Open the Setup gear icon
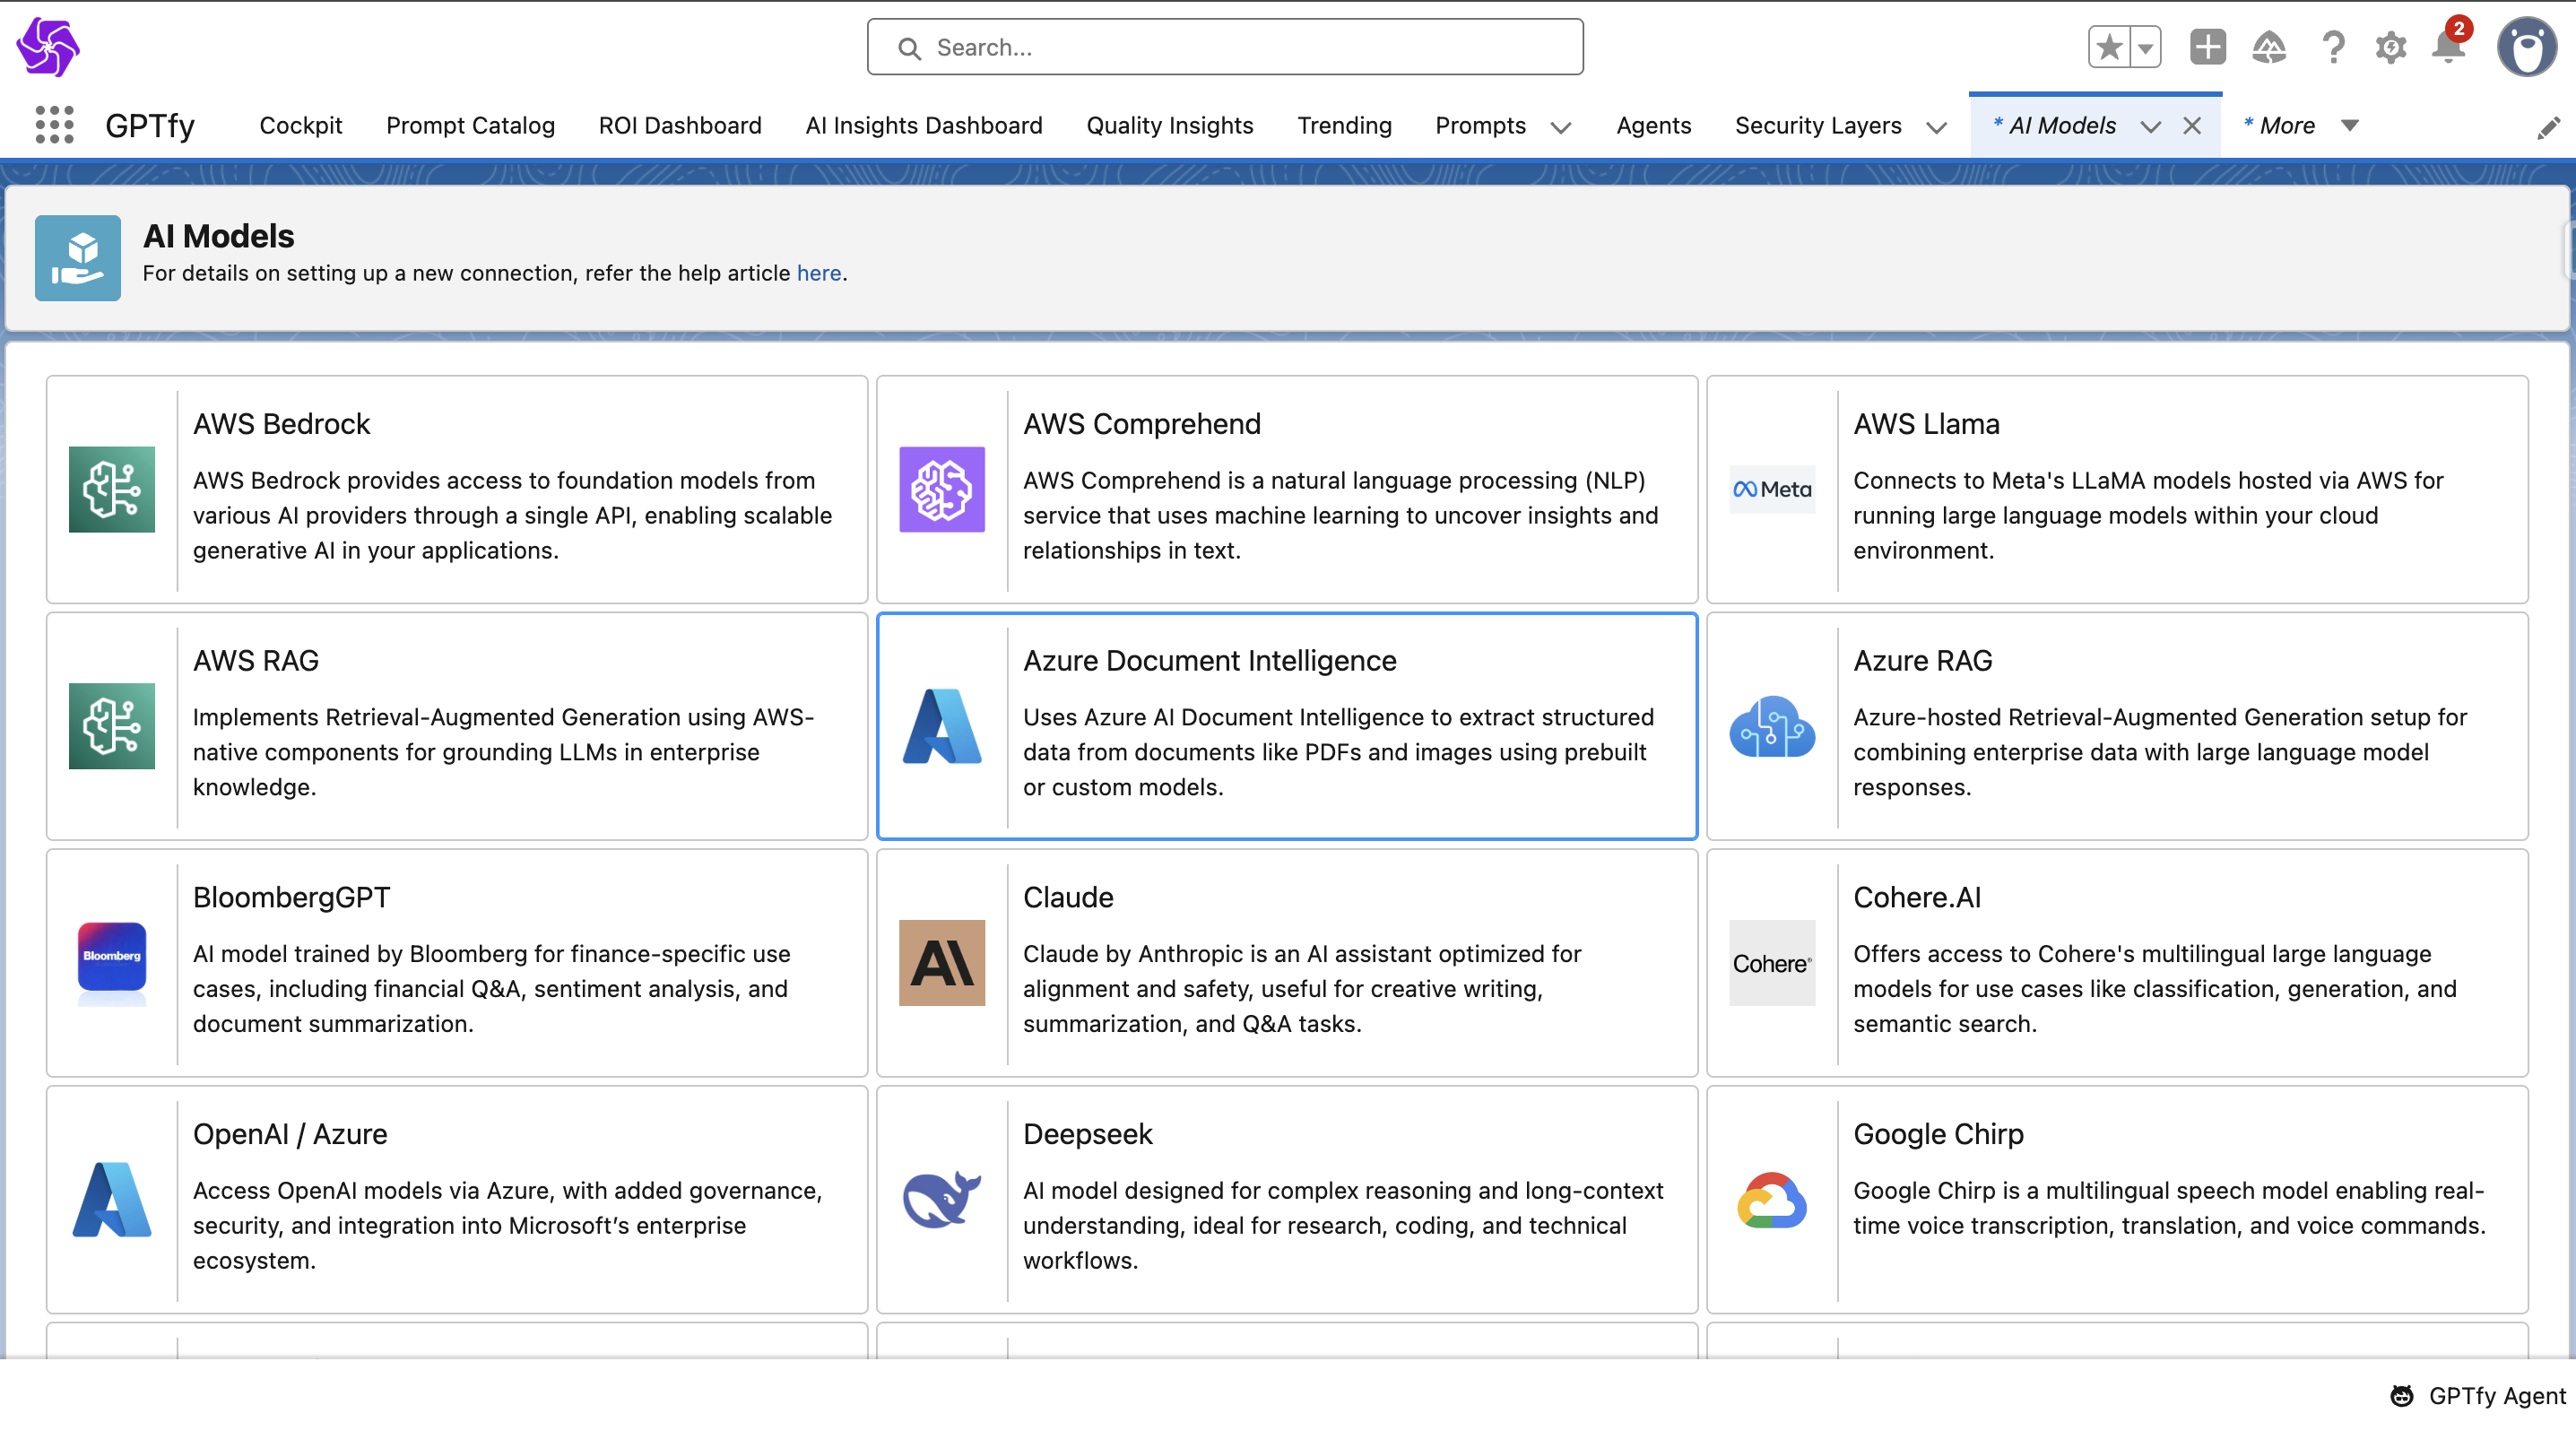This screenshot has width=2576, height=1431. pyautogui.click(x=2390, y=47)
